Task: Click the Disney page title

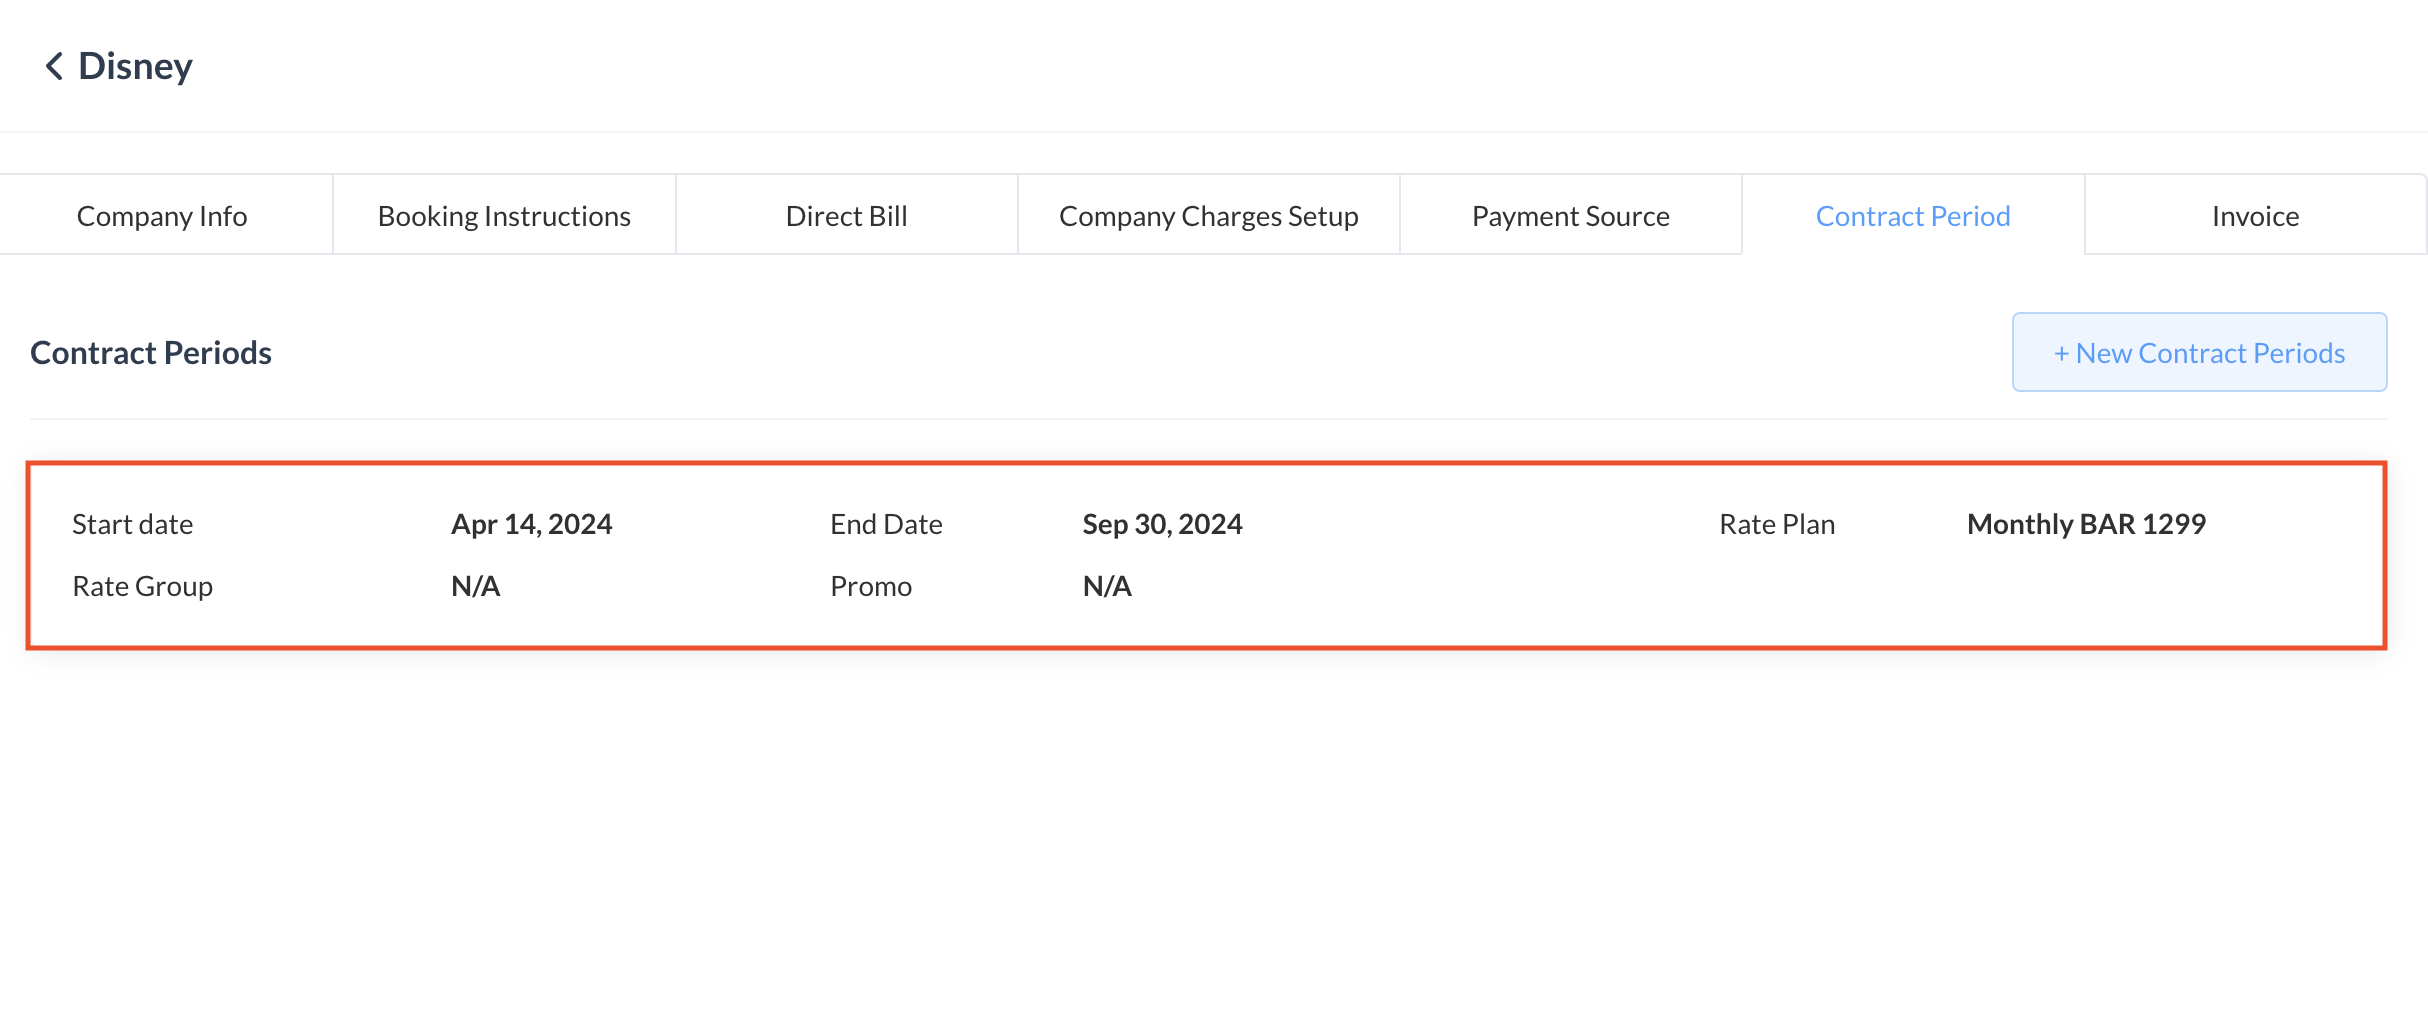Action: click(x=135, y=67)
